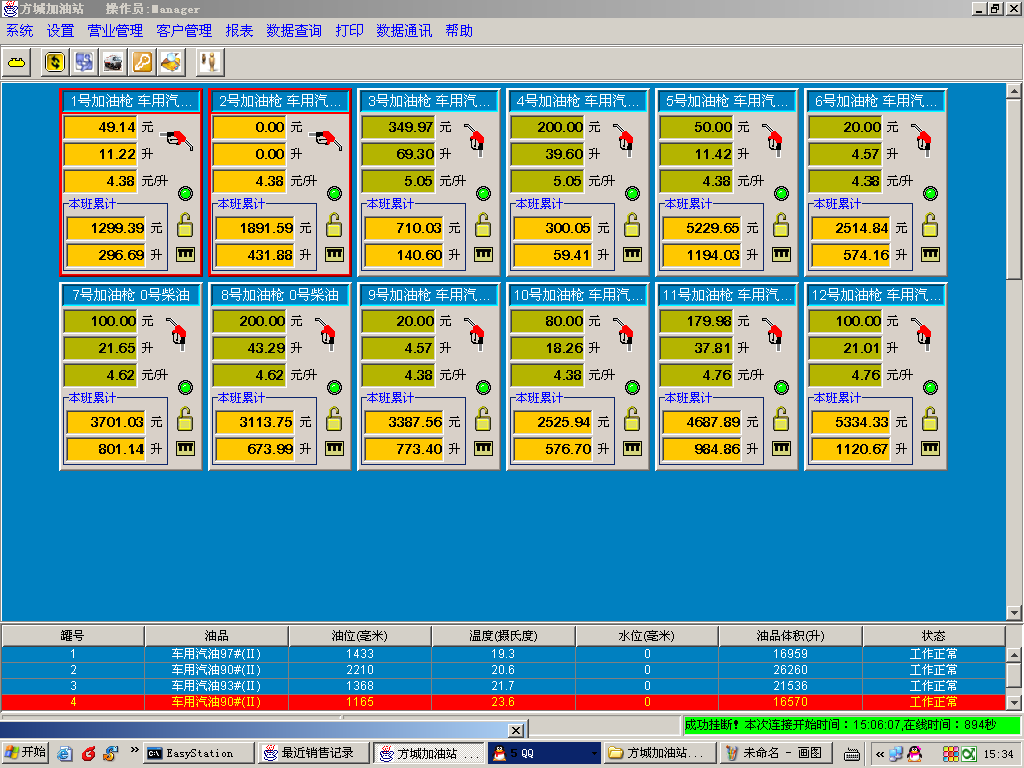Click green status light on pump 9

point(483,387)
